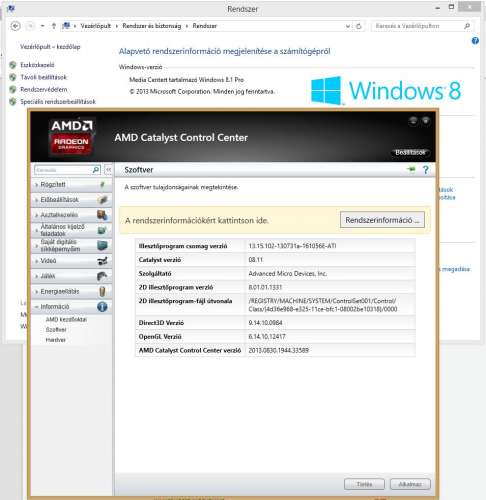Click the AMD Radeon Graphics logo
Image resolution: width=486 pixels, height=500 pixels.
(71, 136)
